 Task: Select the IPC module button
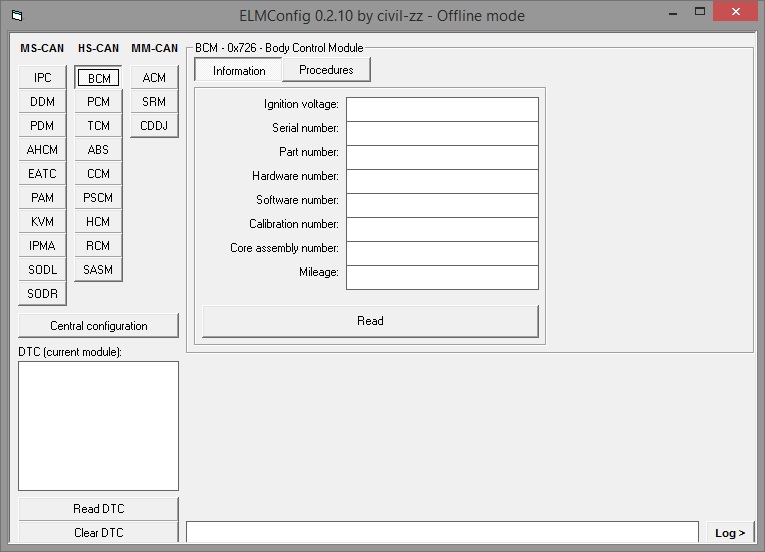pos(43,78)
